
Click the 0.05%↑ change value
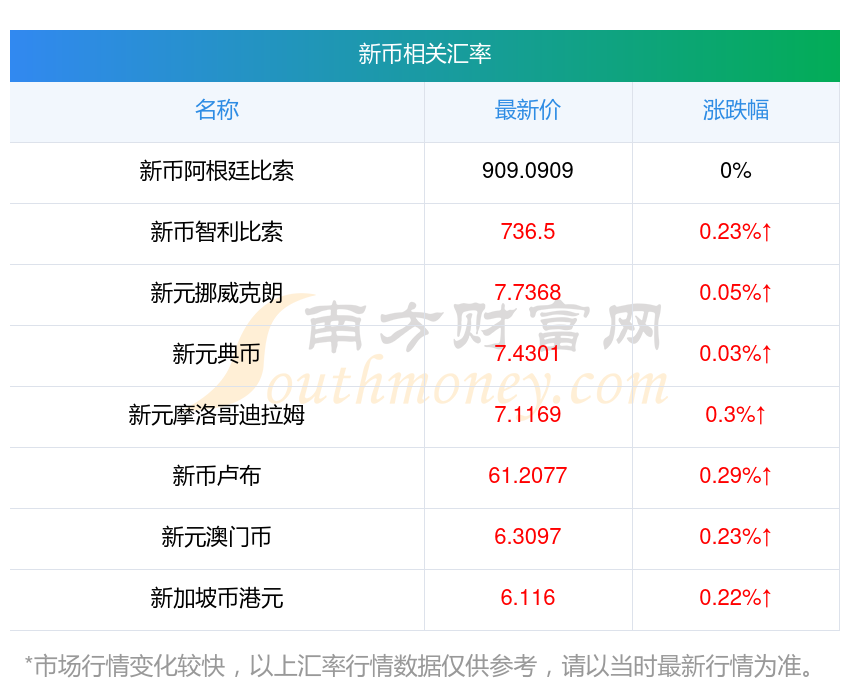point(736,293)
